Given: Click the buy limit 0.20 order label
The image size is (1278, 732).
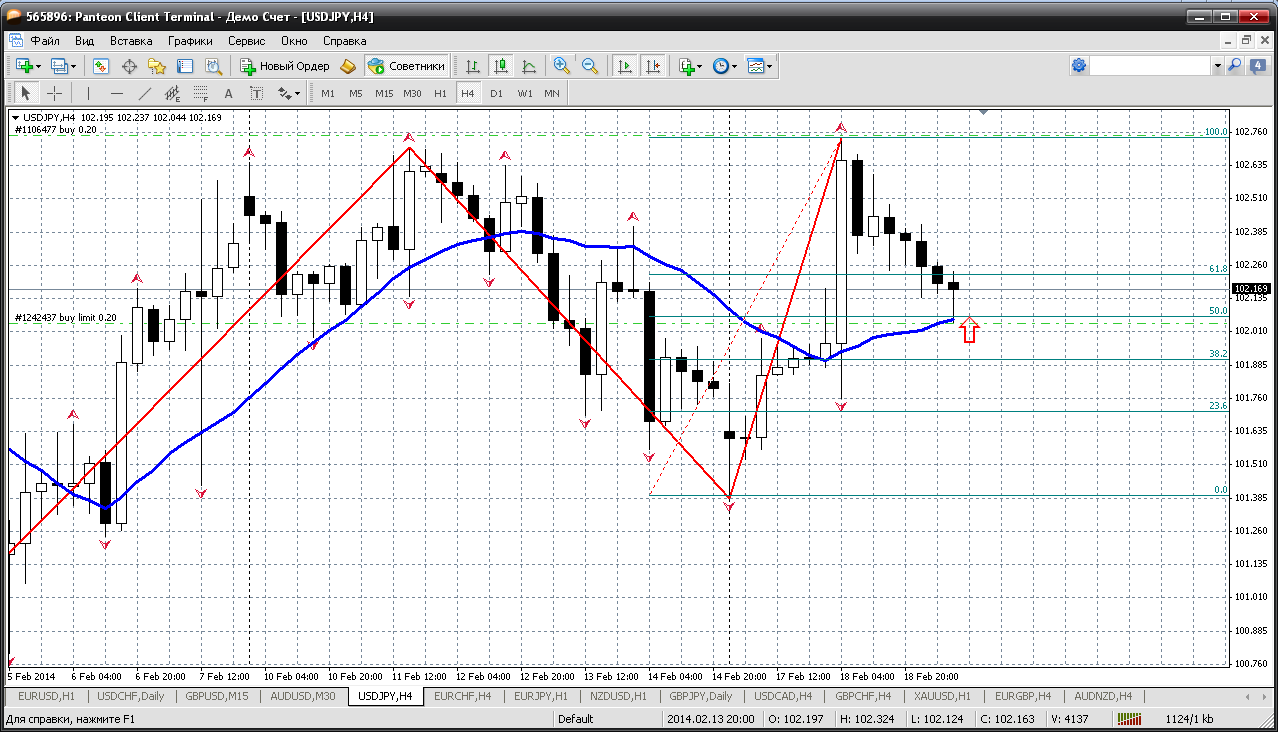Looking at the screenshot, I should [x=65, y=318].
